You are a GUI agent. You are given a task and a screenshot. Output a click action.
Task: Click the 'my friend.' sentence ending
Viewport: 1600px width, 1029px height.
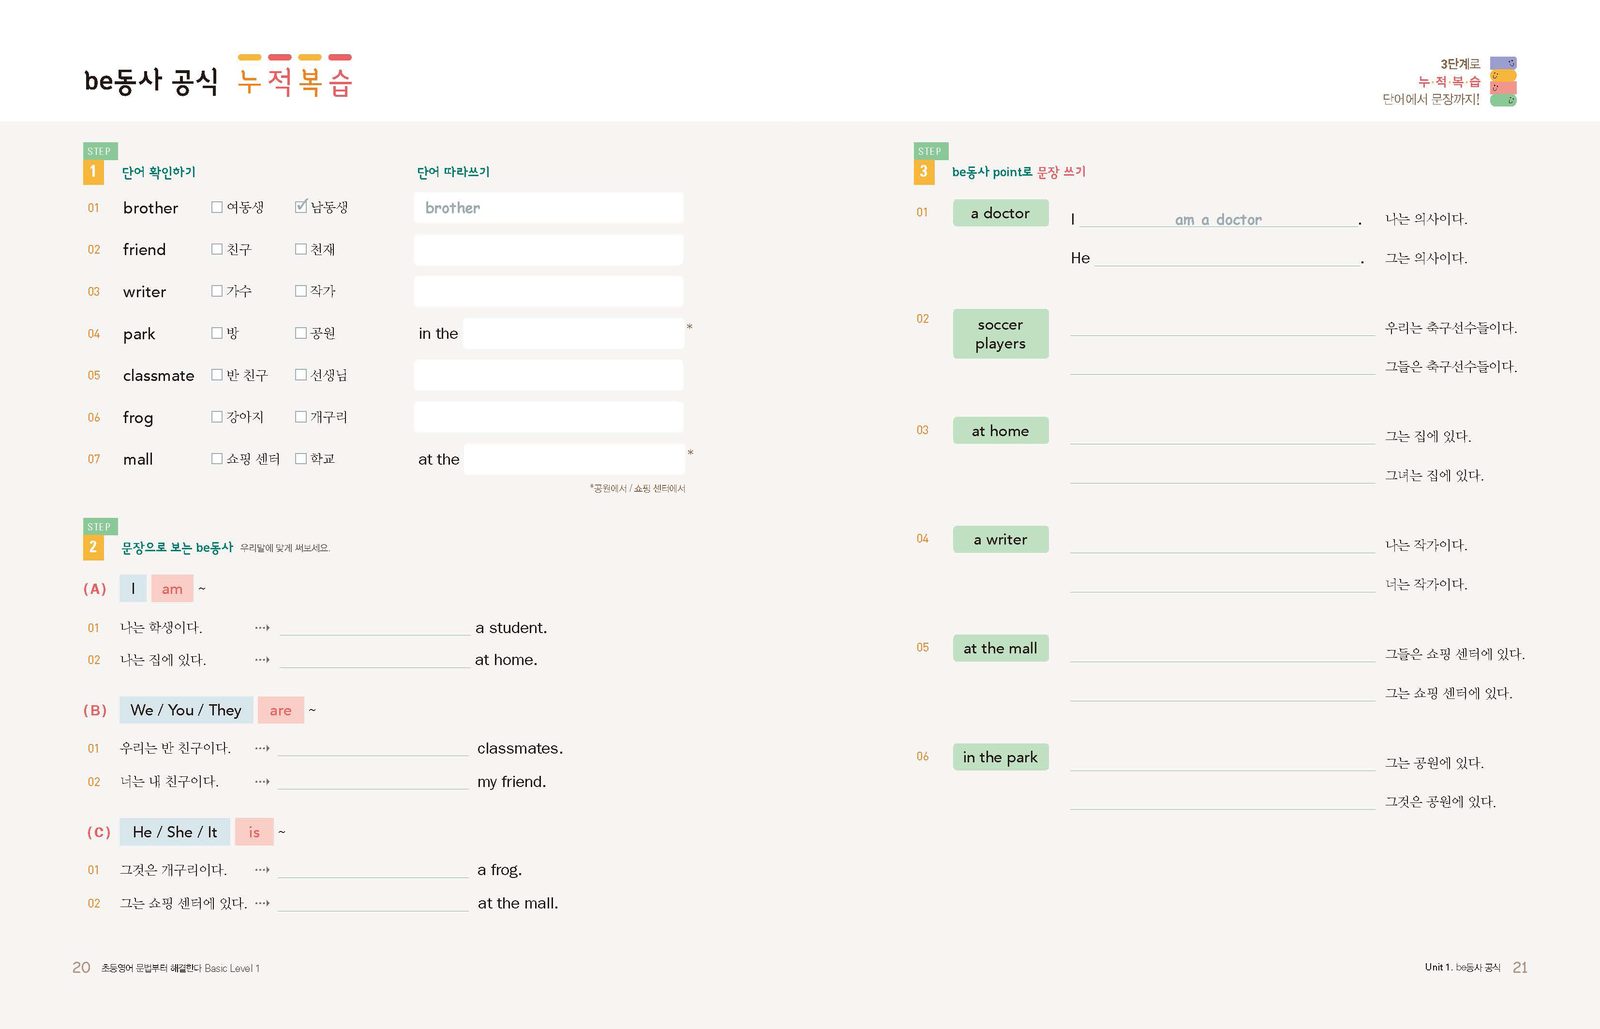[x=512, y=782]
